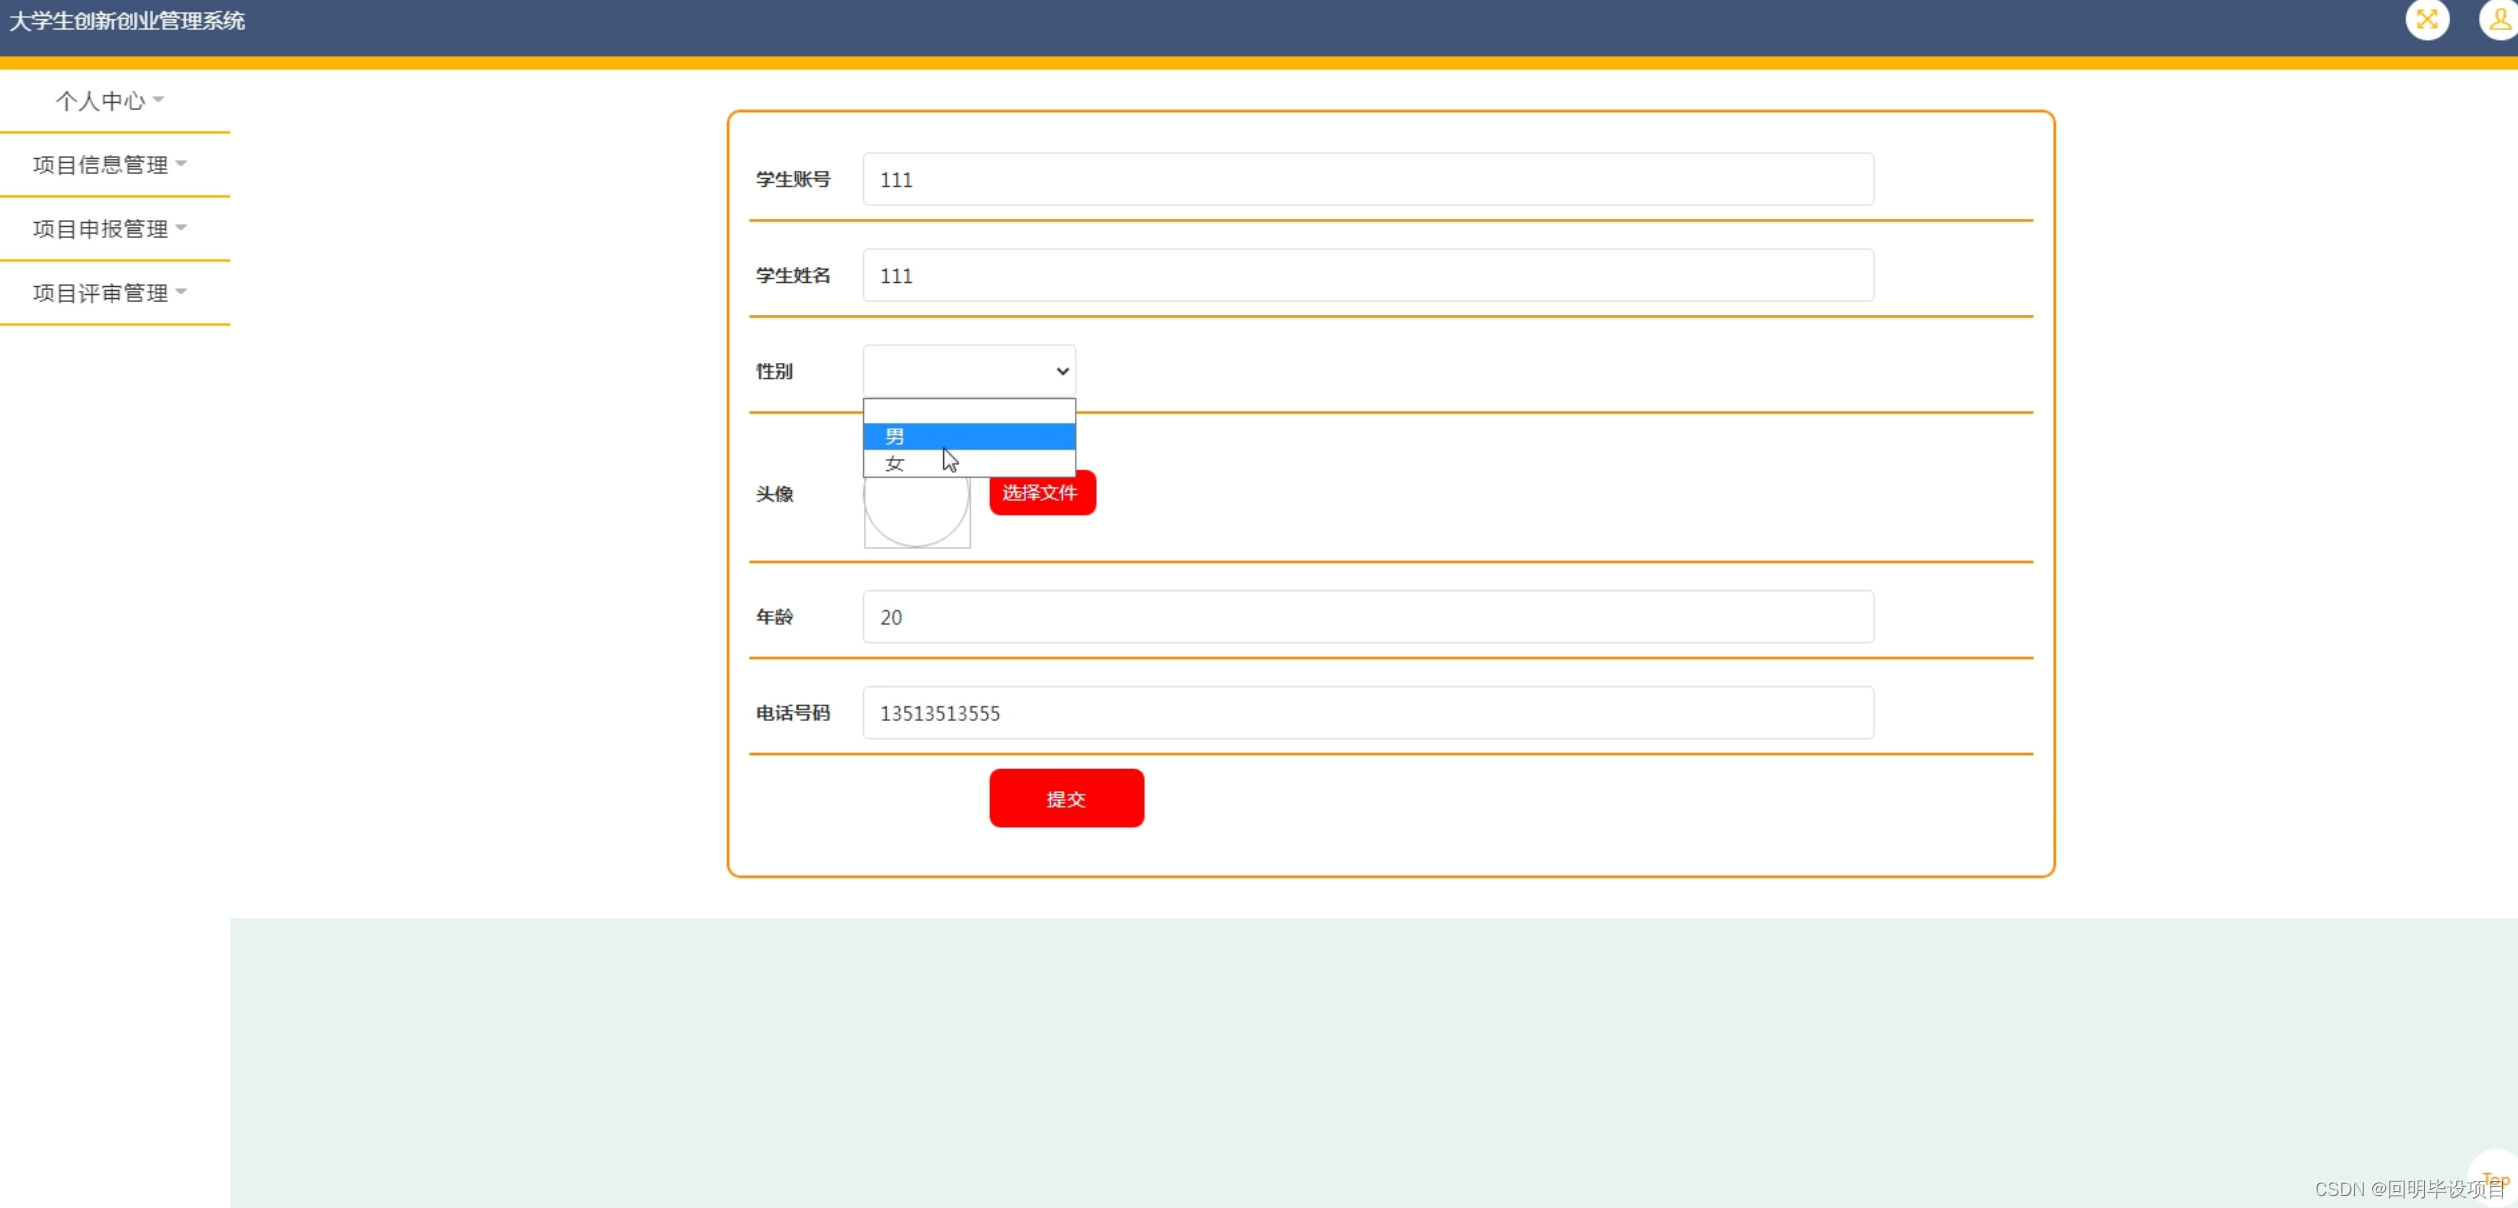Click the arrow beside 项目信息管理
The width and height of the screenshot is (2518, 1208).
click(x=182, y=163)
